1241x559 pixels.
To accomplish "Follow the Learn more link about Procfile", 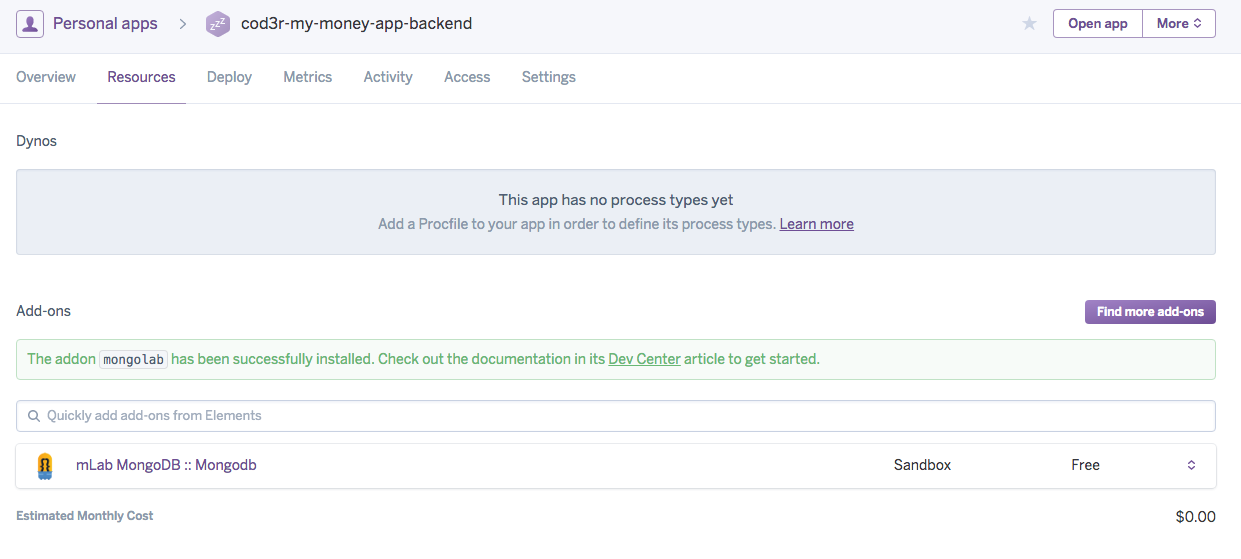I will pyautogui.click(x=817, y=224).
